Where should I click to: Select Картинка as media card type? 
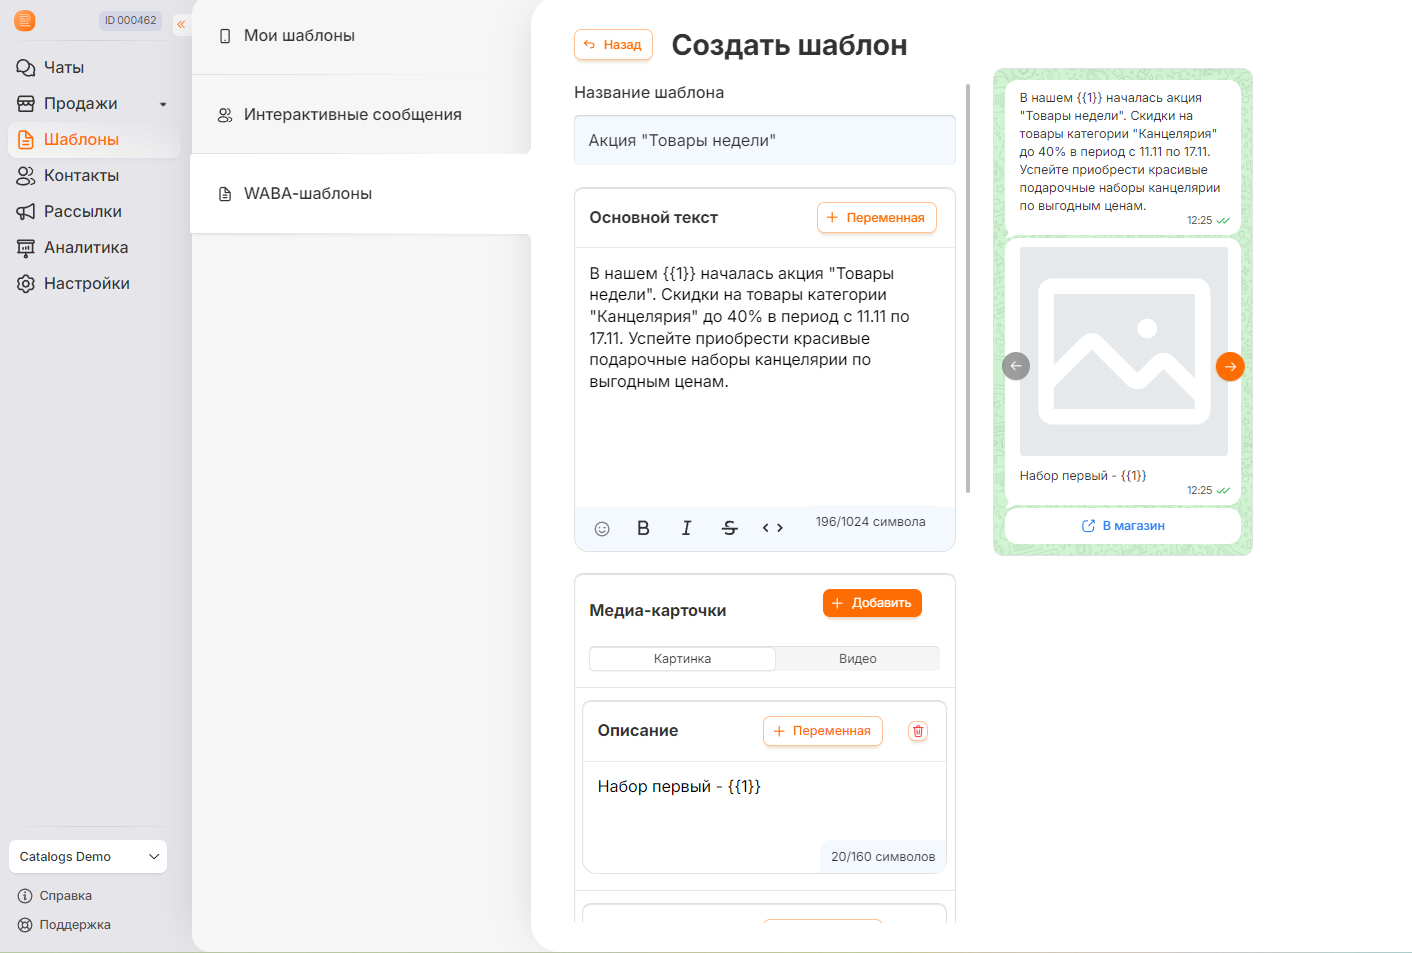(x=682, y=659)
